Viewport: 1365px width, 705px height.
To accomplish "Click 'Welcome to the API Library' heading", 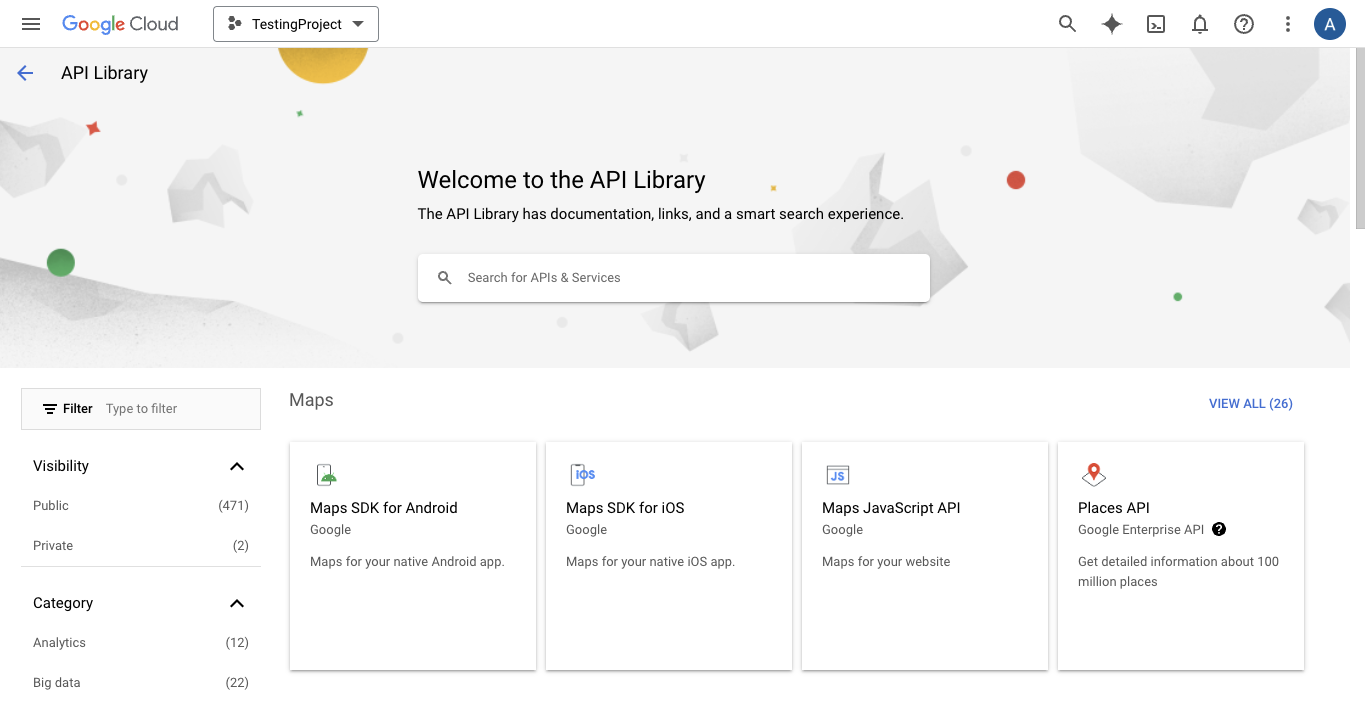I will click(x=561, y=180).
